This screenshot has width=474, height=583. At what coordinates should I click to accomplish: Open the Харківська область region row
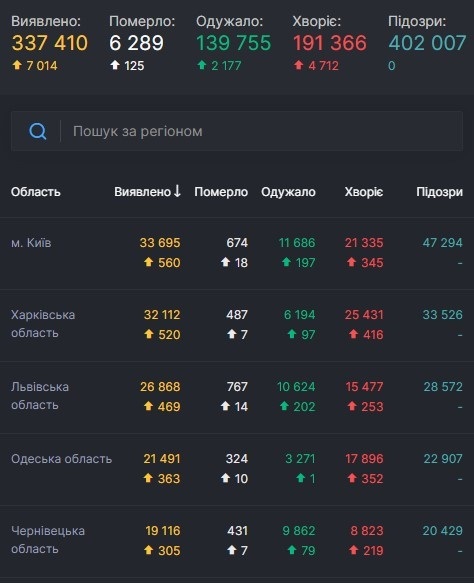237,325
